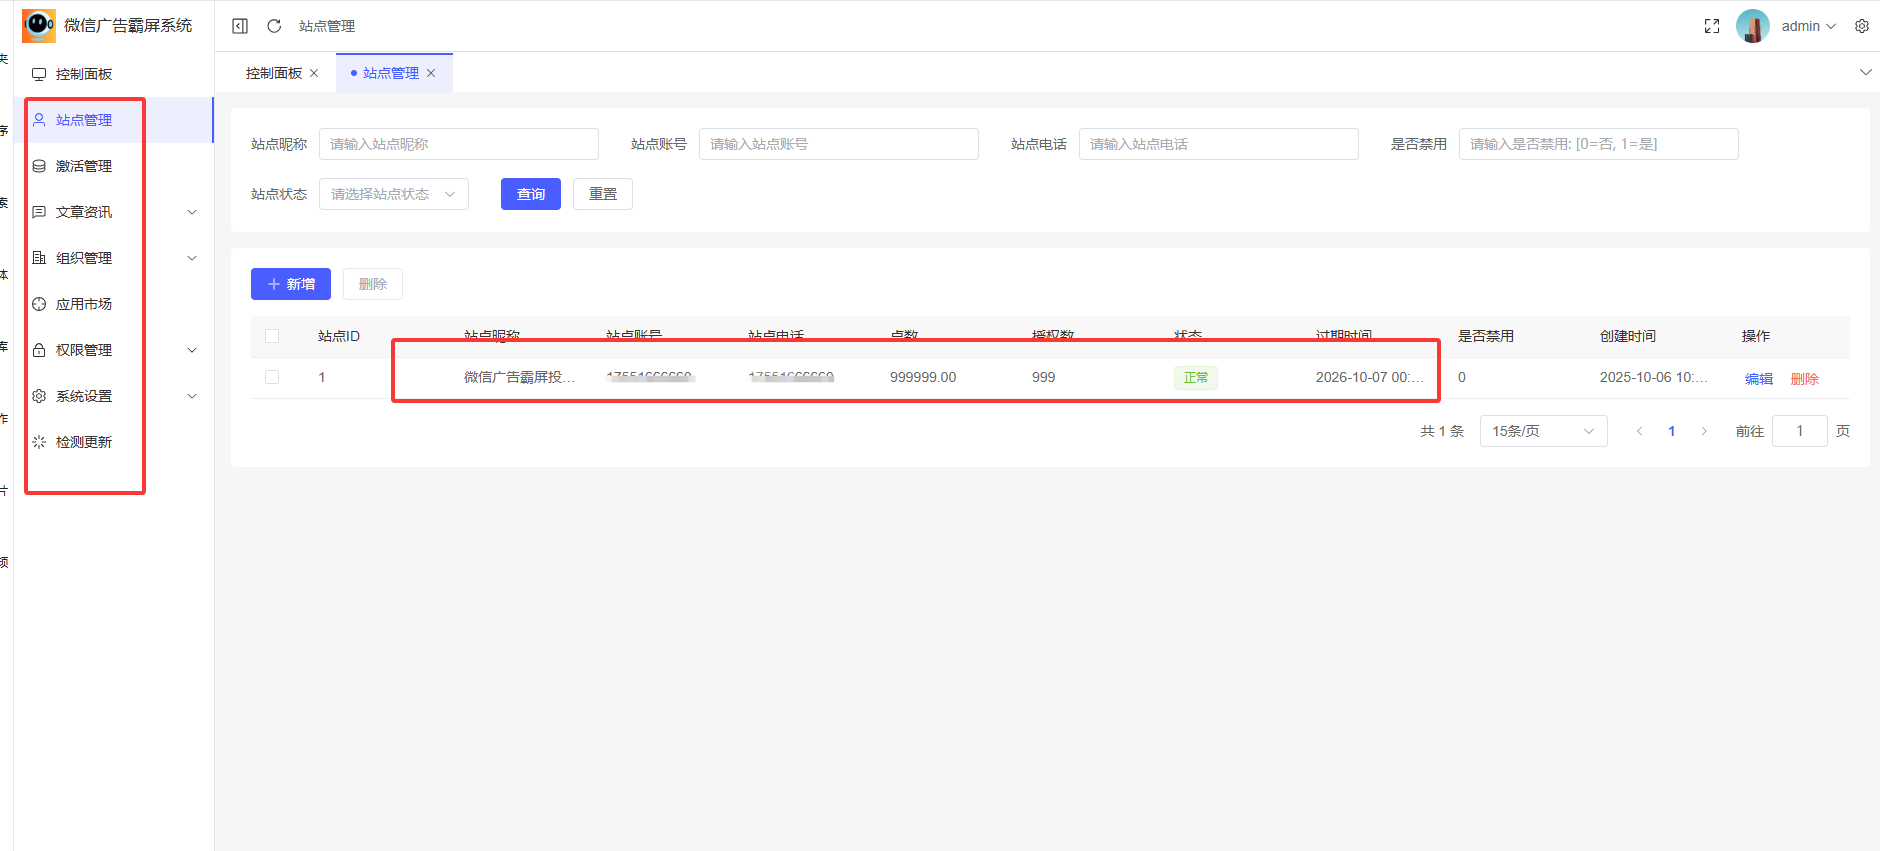Enter fullscreen mode via the expand icon
Screen dimensions: 1880x851
pos(1712,26)
